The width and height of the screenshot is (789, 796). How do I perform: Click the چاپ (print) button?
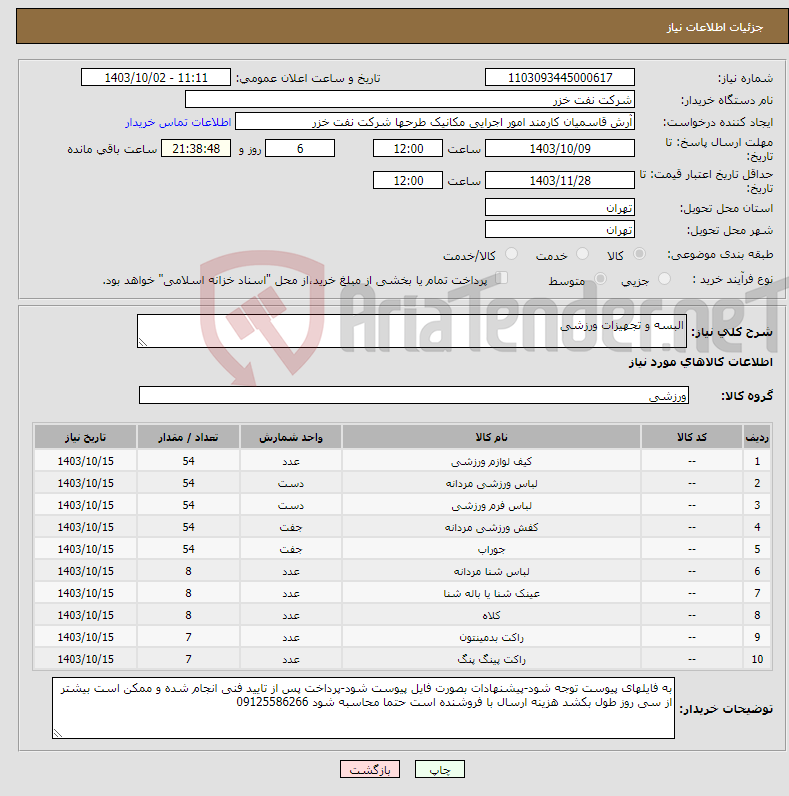click(x=439, y=770)
